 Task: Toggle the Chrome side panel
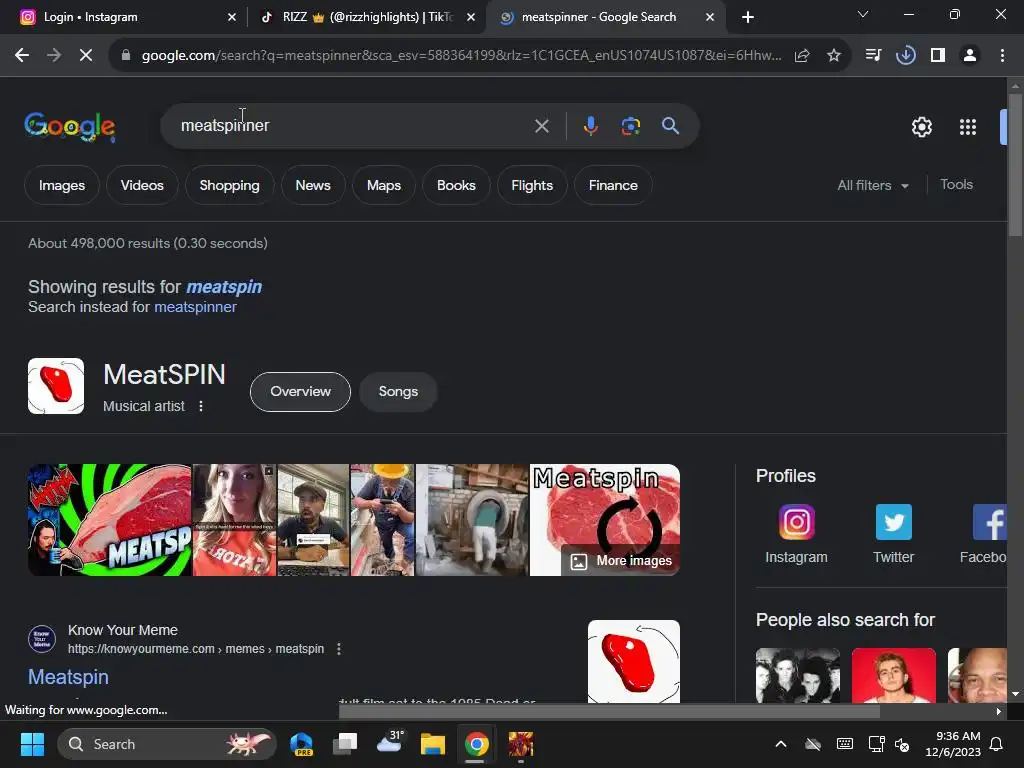click(938, 56)
